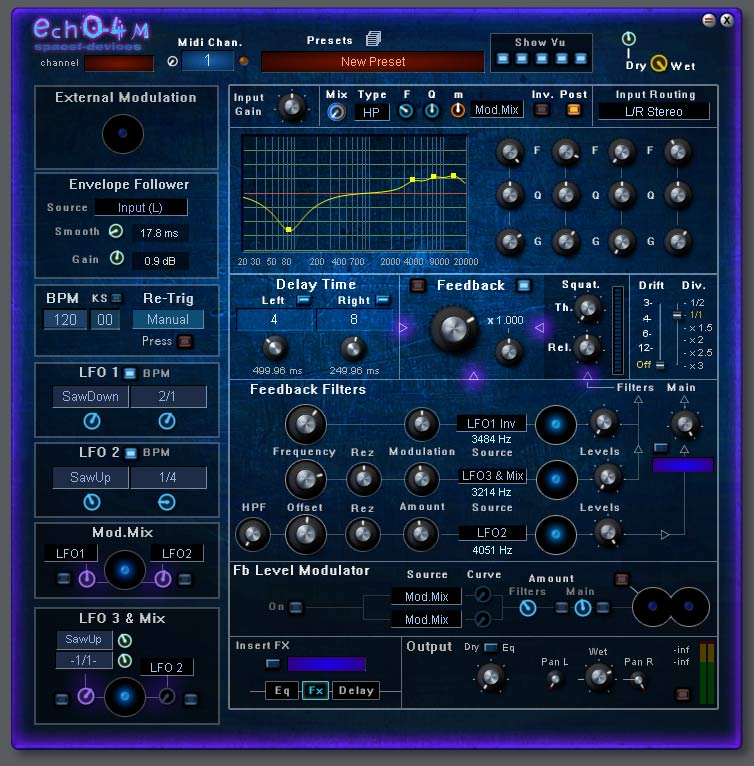Click the Input Gain knob
Screen dimensions: 754x766
coord(292,106)
